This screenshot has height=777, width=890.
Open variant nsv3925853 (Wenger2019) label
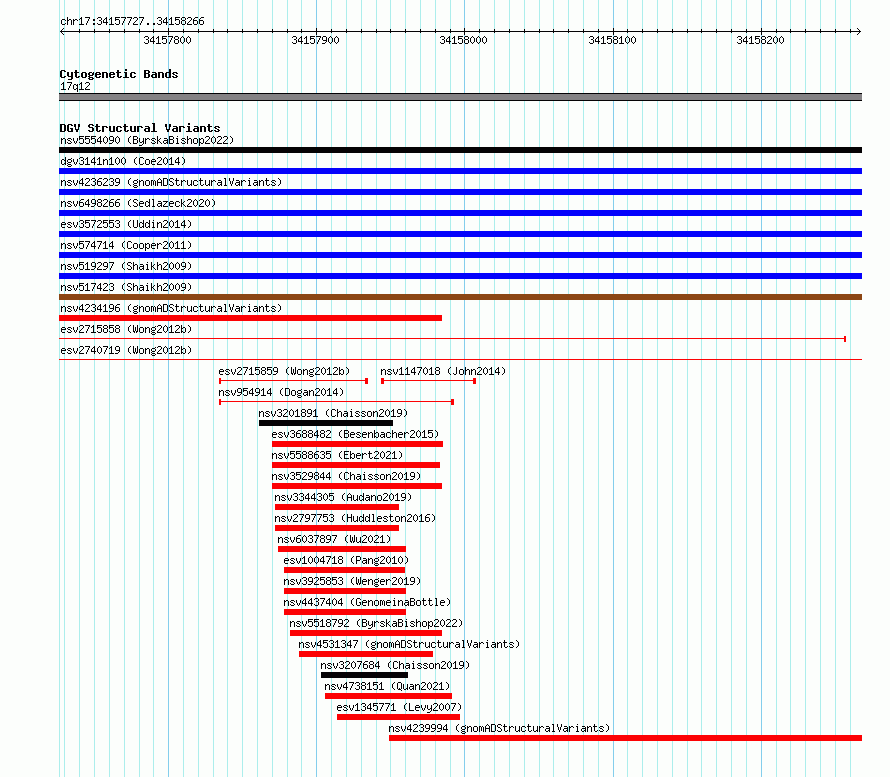[x=352, y=581]
